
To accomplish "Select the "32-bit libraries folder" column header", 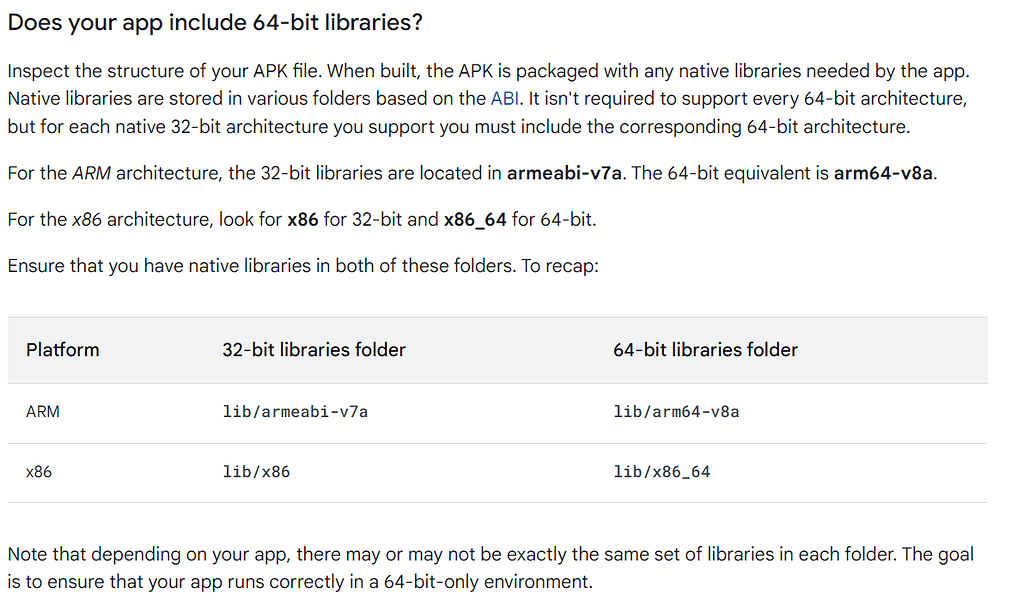I will (314, 350).
